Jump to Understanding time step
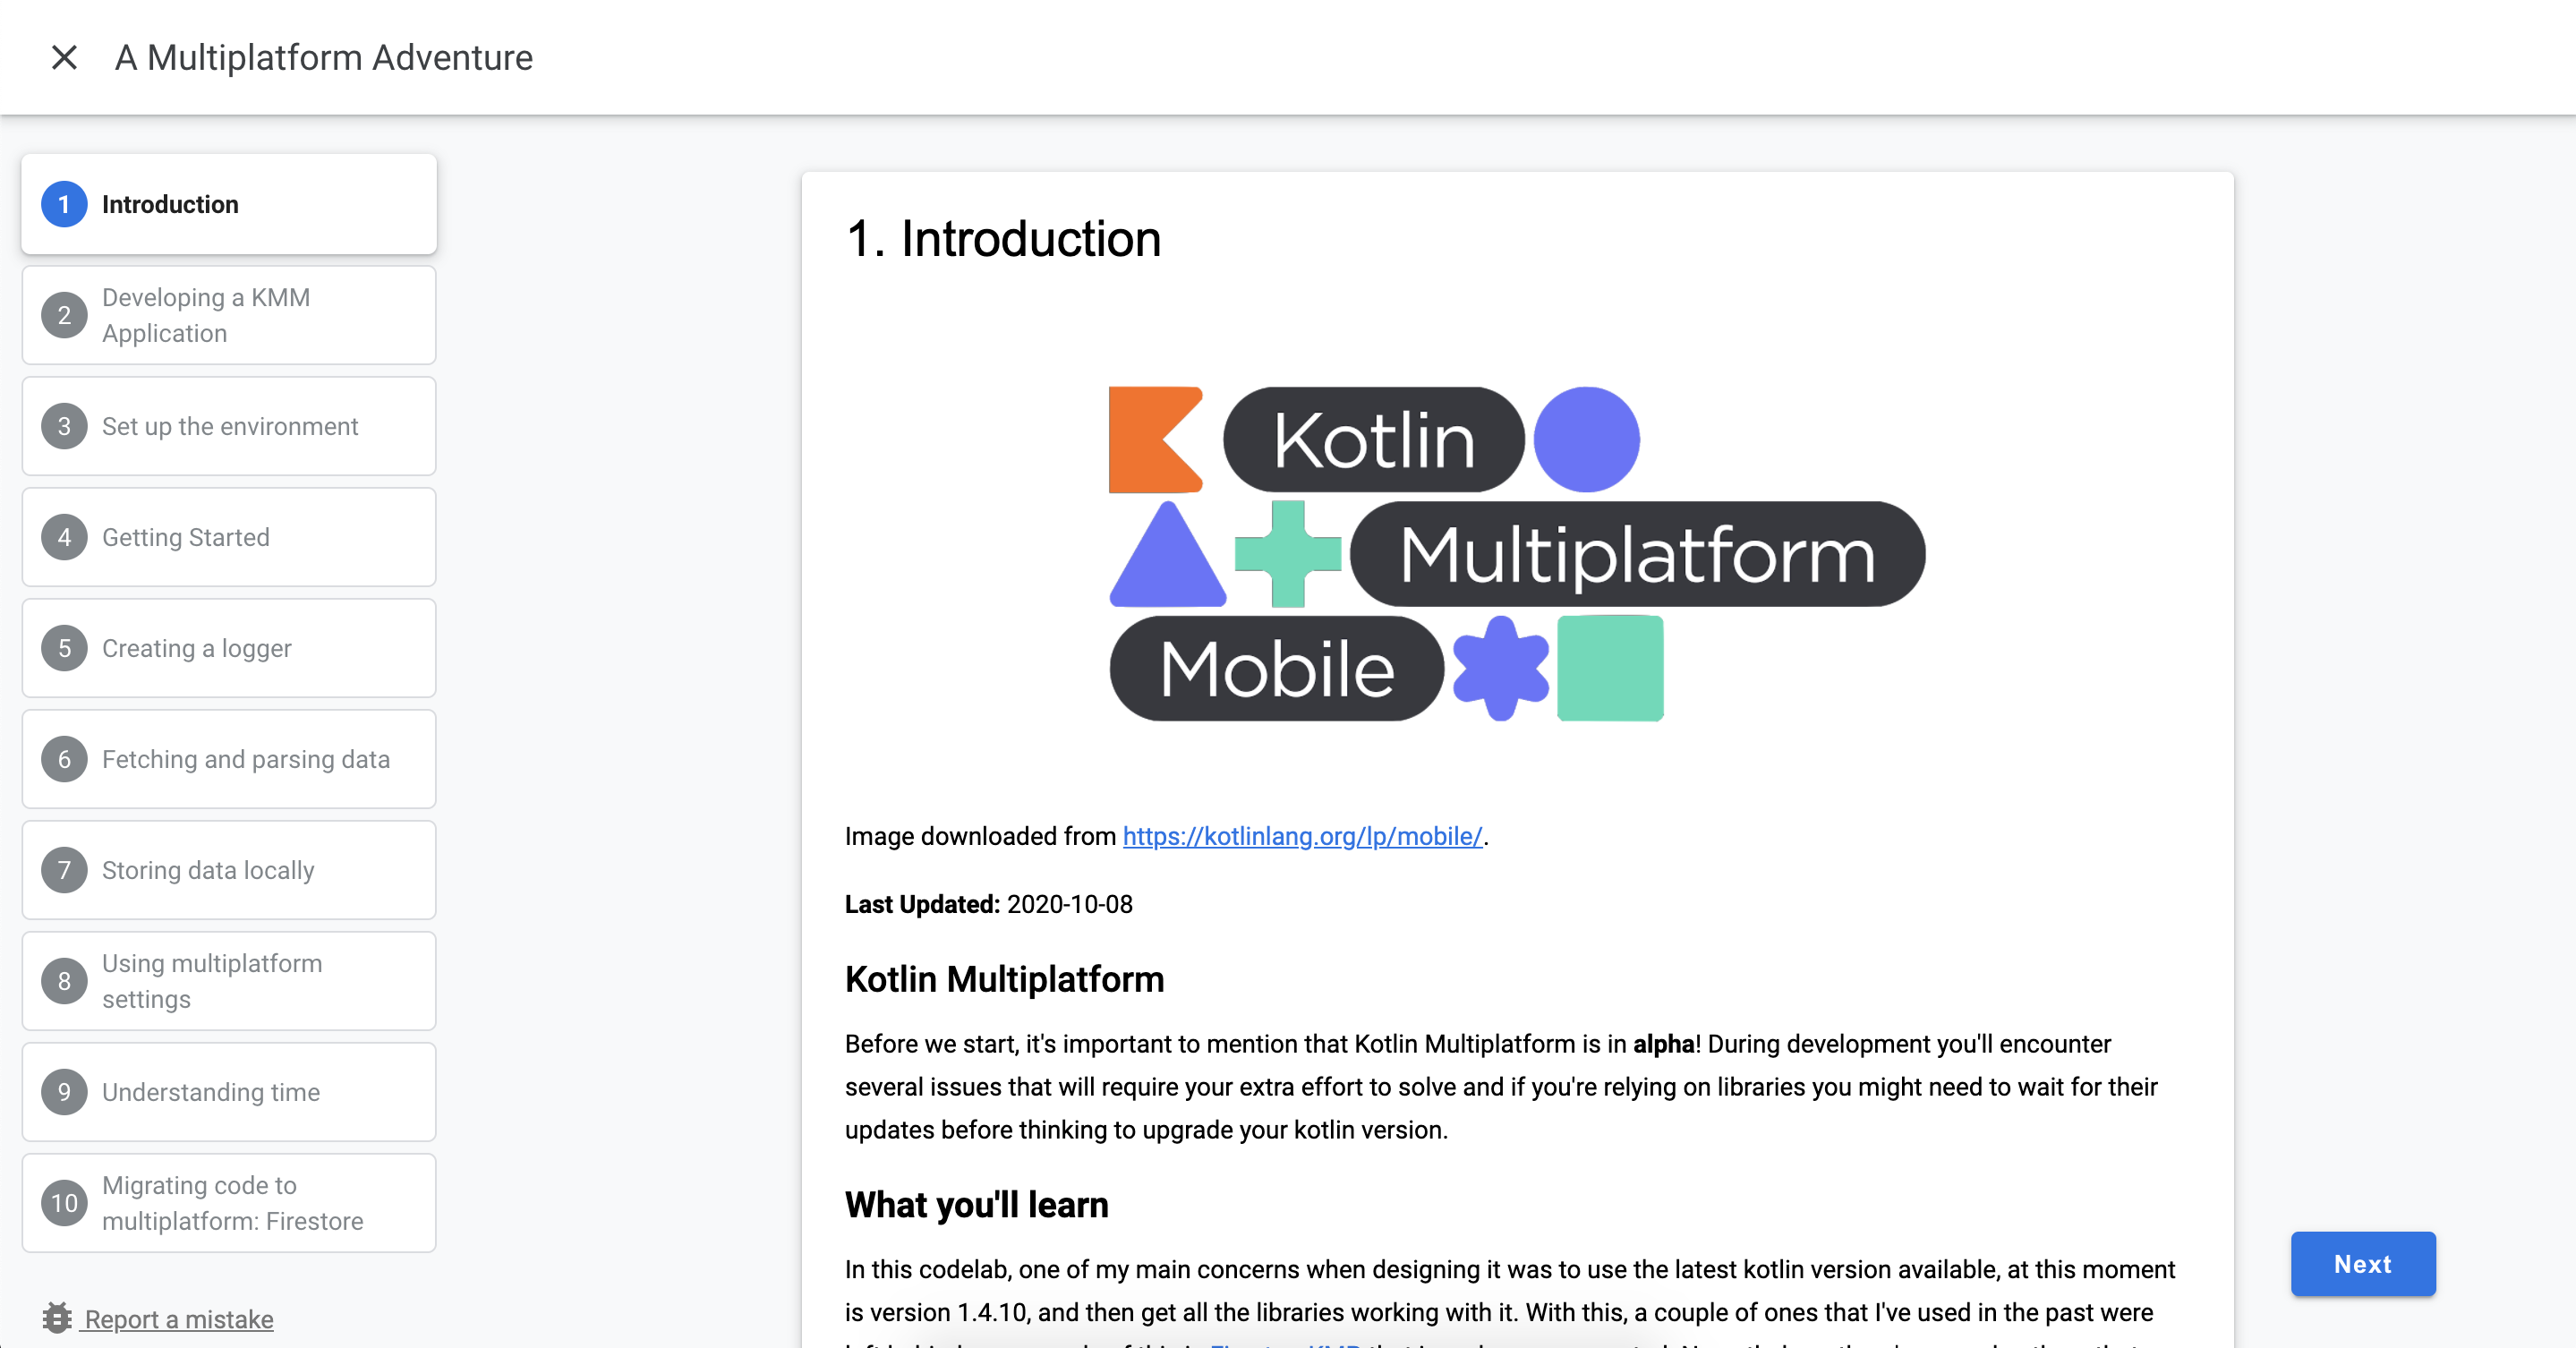The image size is (2576, 1348). pos(211,1092)
